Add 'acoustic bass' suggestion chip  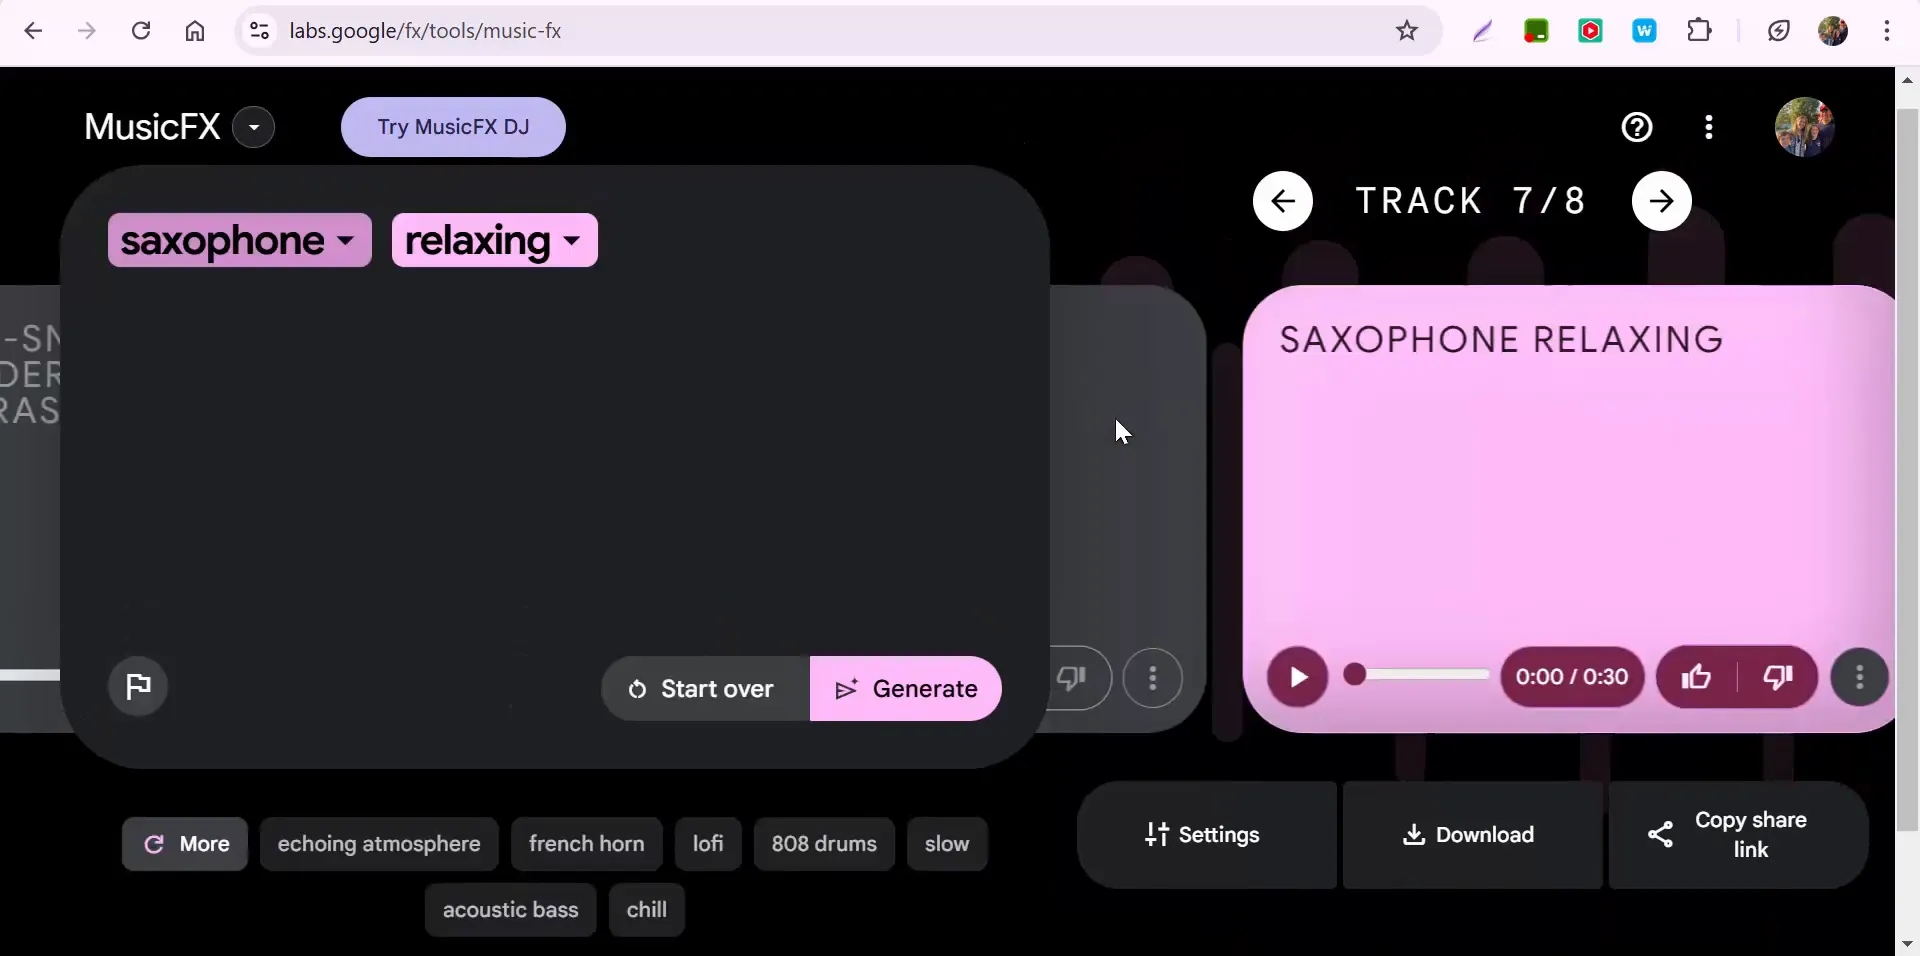[x=511, y=910]
